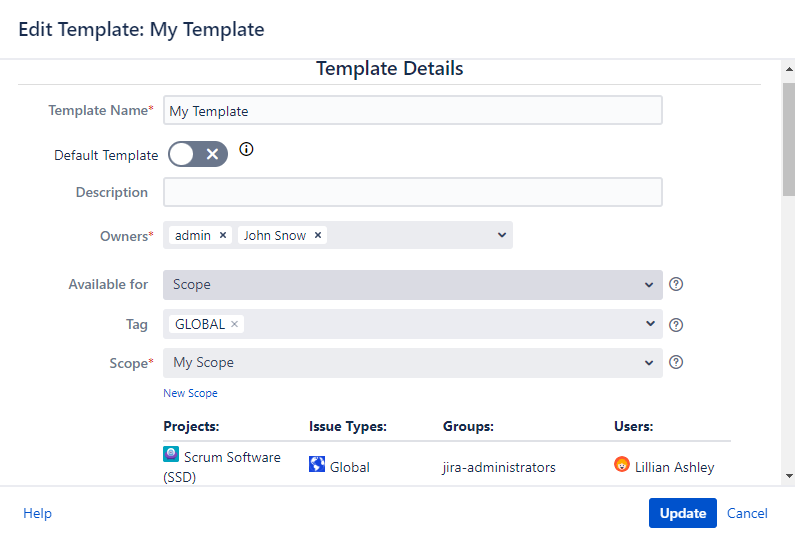Toggle the Default Template switch
The image size is (795, 534).
tap(198, 154)
